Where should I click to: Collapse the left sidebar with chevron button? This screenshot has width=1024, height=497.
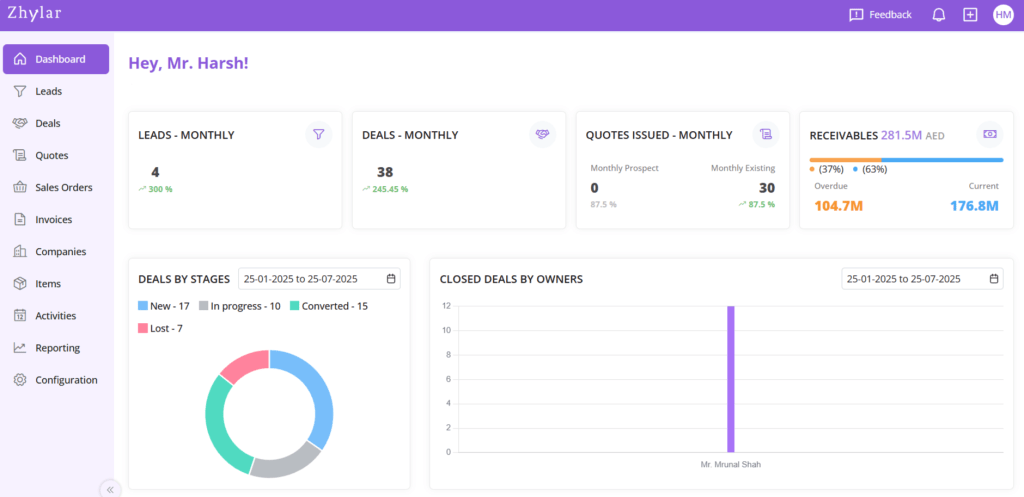109,489
